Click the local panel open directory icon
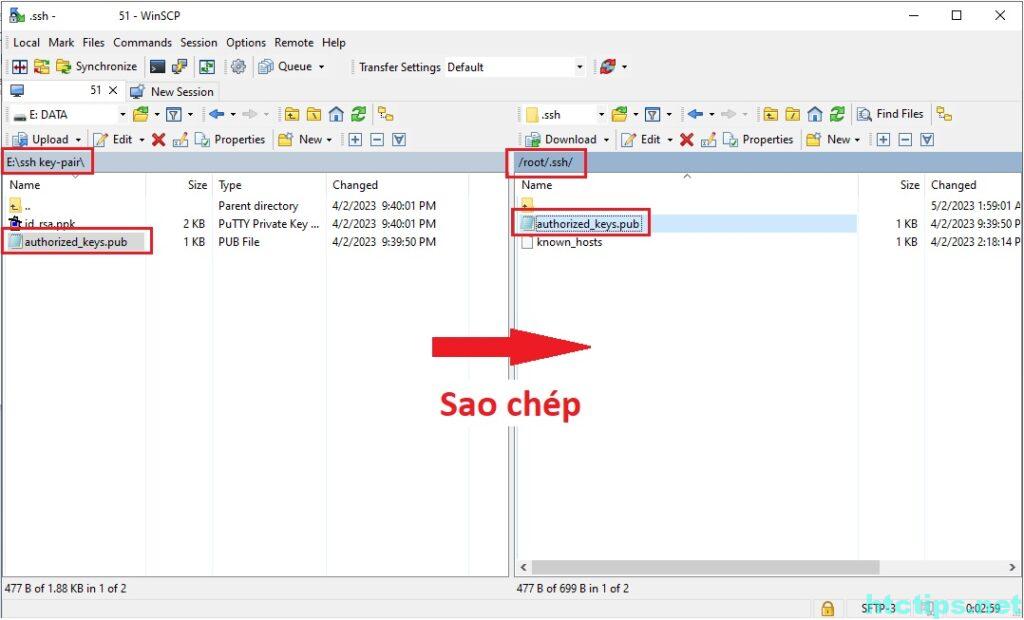 (x=140, y=115)
